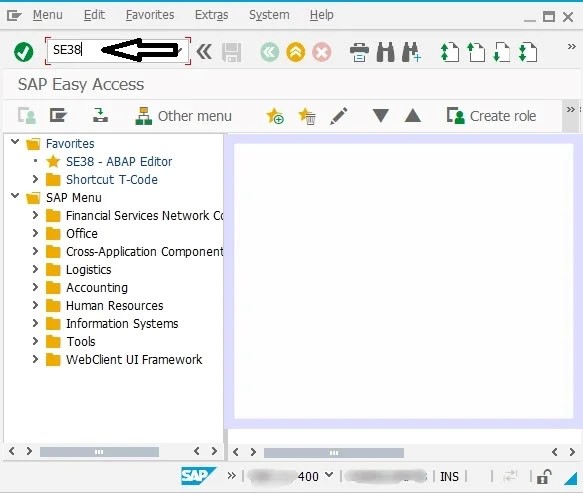This screenshot has height=493, width=583.
Task: Click the rightmost scroll arrow of tree panel
Action: click(x=214, y=451)
